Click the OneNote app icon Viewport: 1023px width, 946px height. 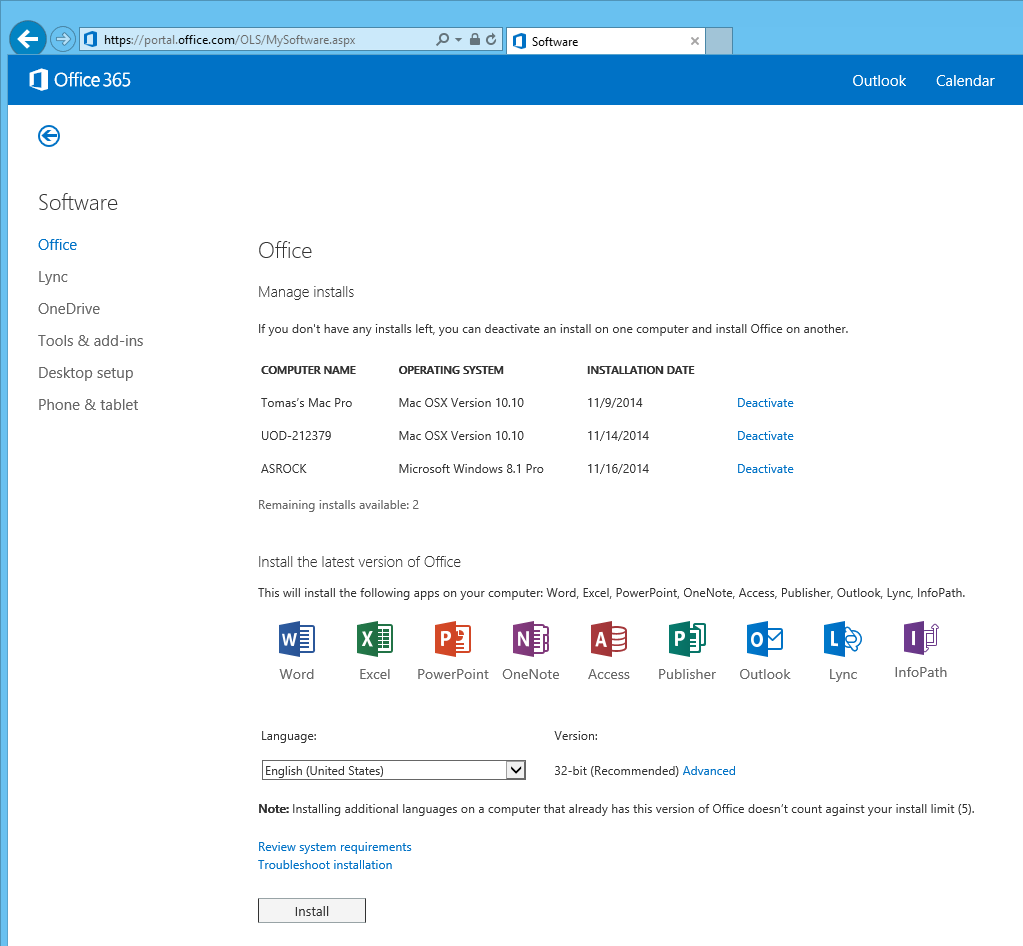[x=530, y=639]
